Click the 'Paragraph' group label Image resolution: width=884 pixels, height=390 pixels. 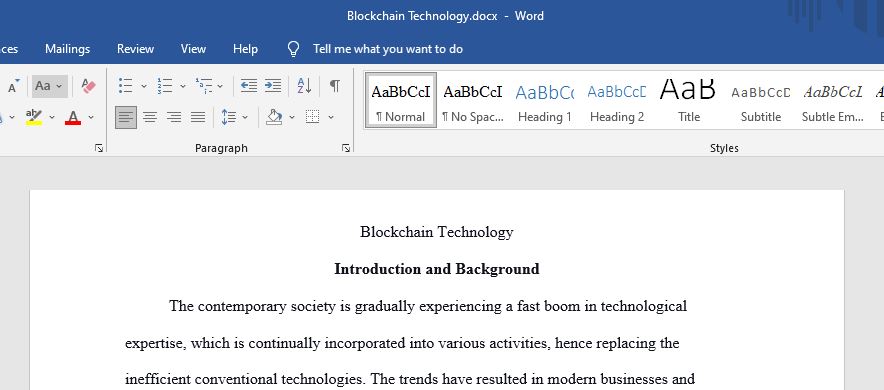221,148
